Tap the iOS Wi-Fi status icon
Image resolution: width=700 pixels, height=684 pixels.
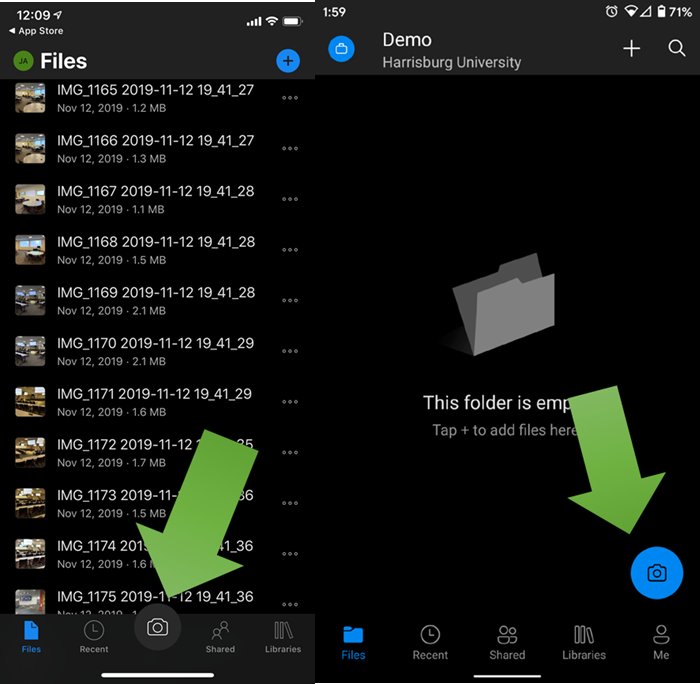(x=272, y=21)
